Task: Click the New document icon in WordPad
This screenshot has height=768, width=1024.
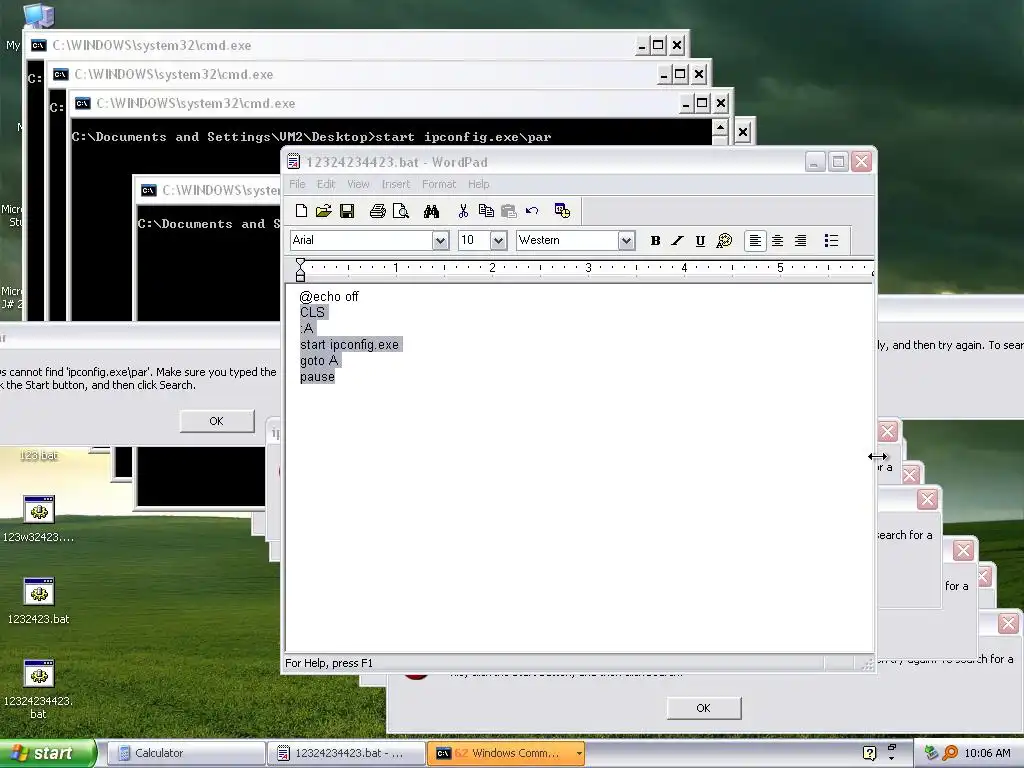Action: [x=301, y=211]
